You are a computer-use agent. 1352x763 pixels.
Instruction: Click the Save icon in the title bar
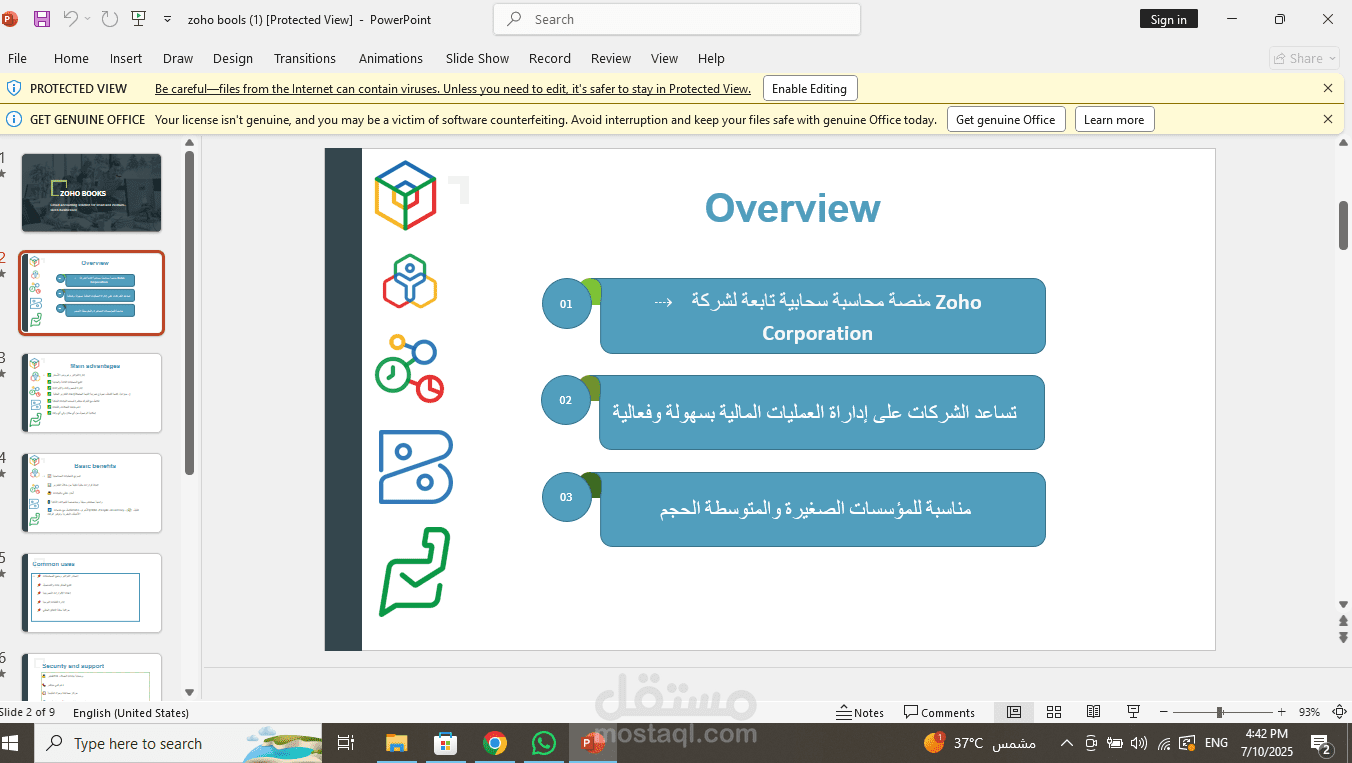tap(41, 19)
